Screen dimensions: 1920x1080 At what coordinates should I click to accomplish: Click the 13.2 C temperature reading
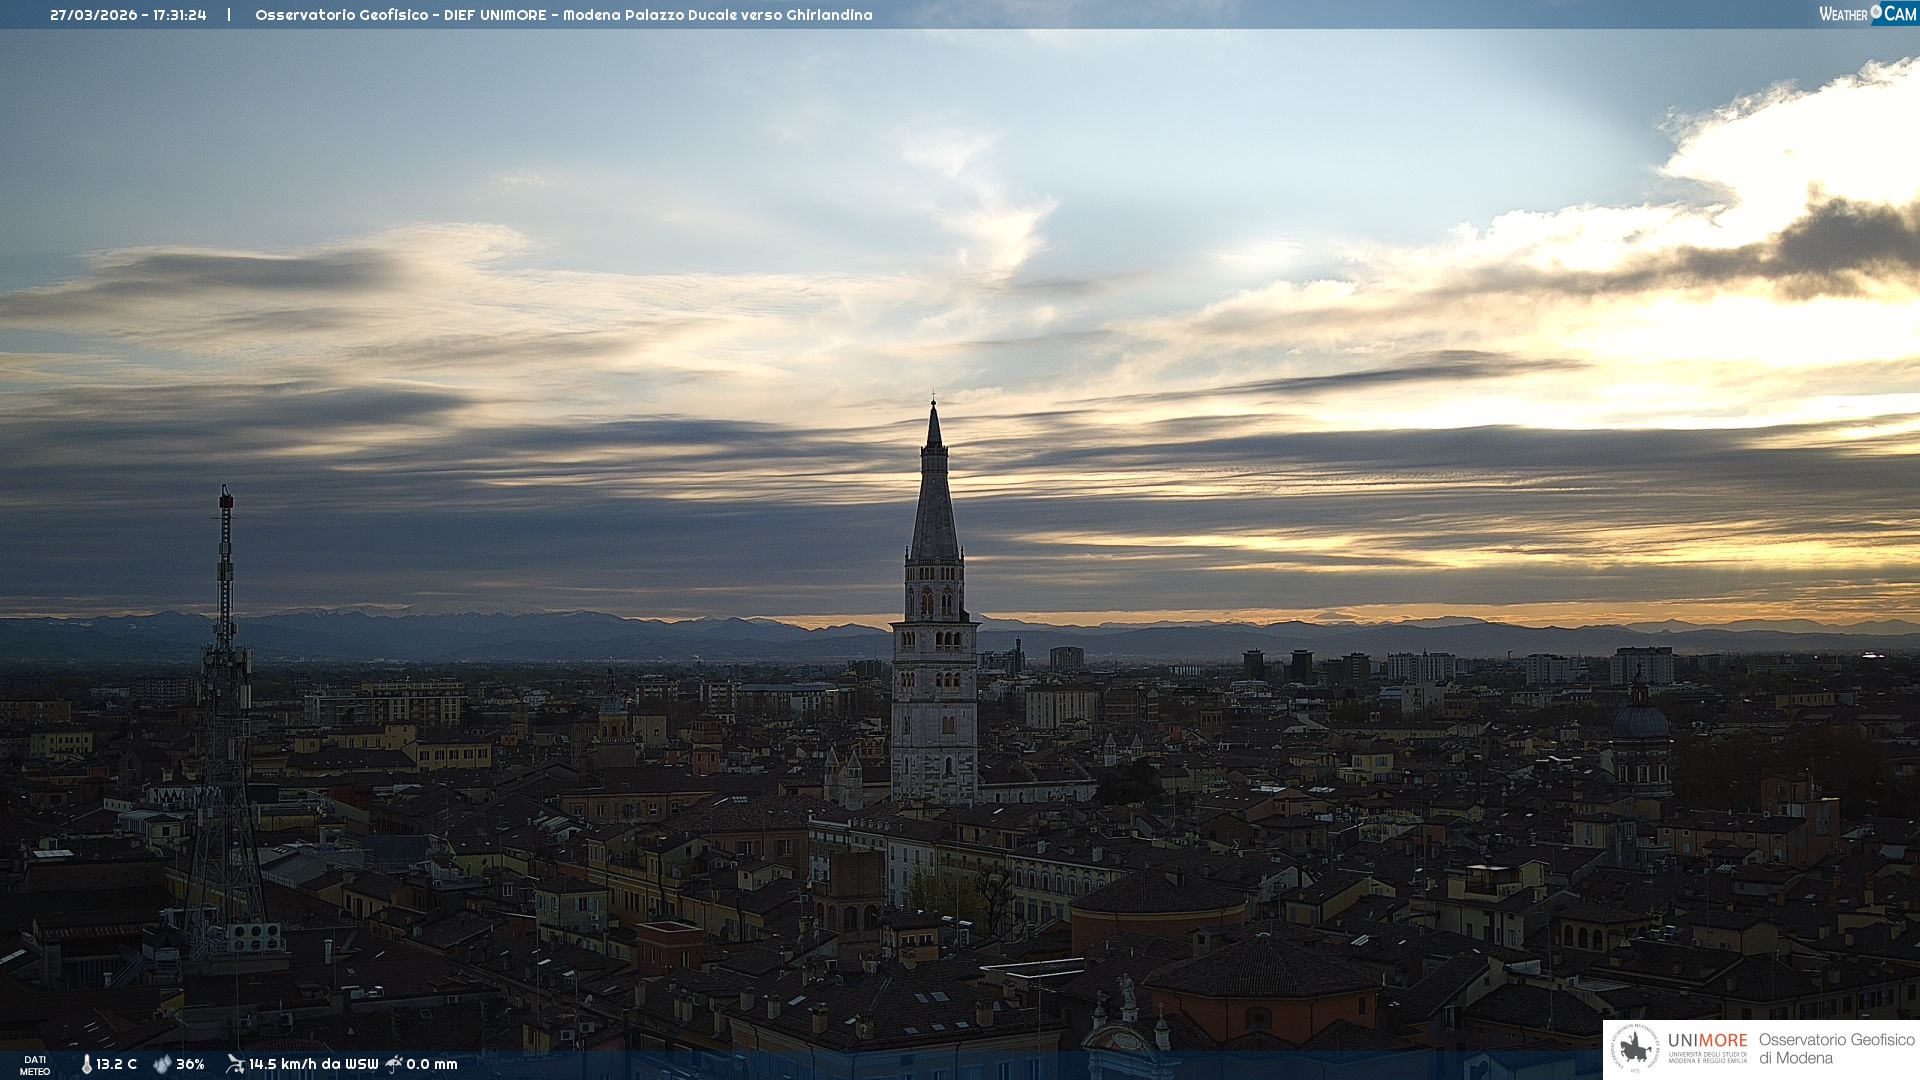click(x=117, y=1064)
